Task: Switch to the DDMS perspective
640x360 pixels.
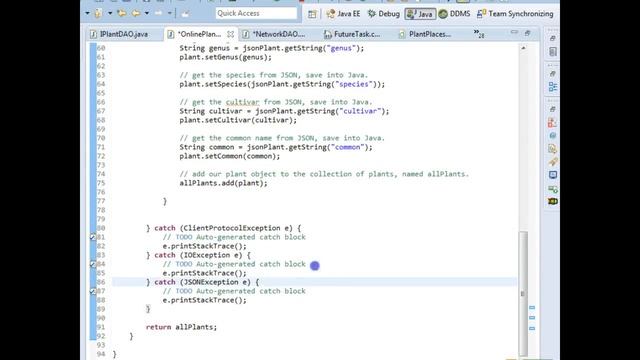Action: [454, 14]
